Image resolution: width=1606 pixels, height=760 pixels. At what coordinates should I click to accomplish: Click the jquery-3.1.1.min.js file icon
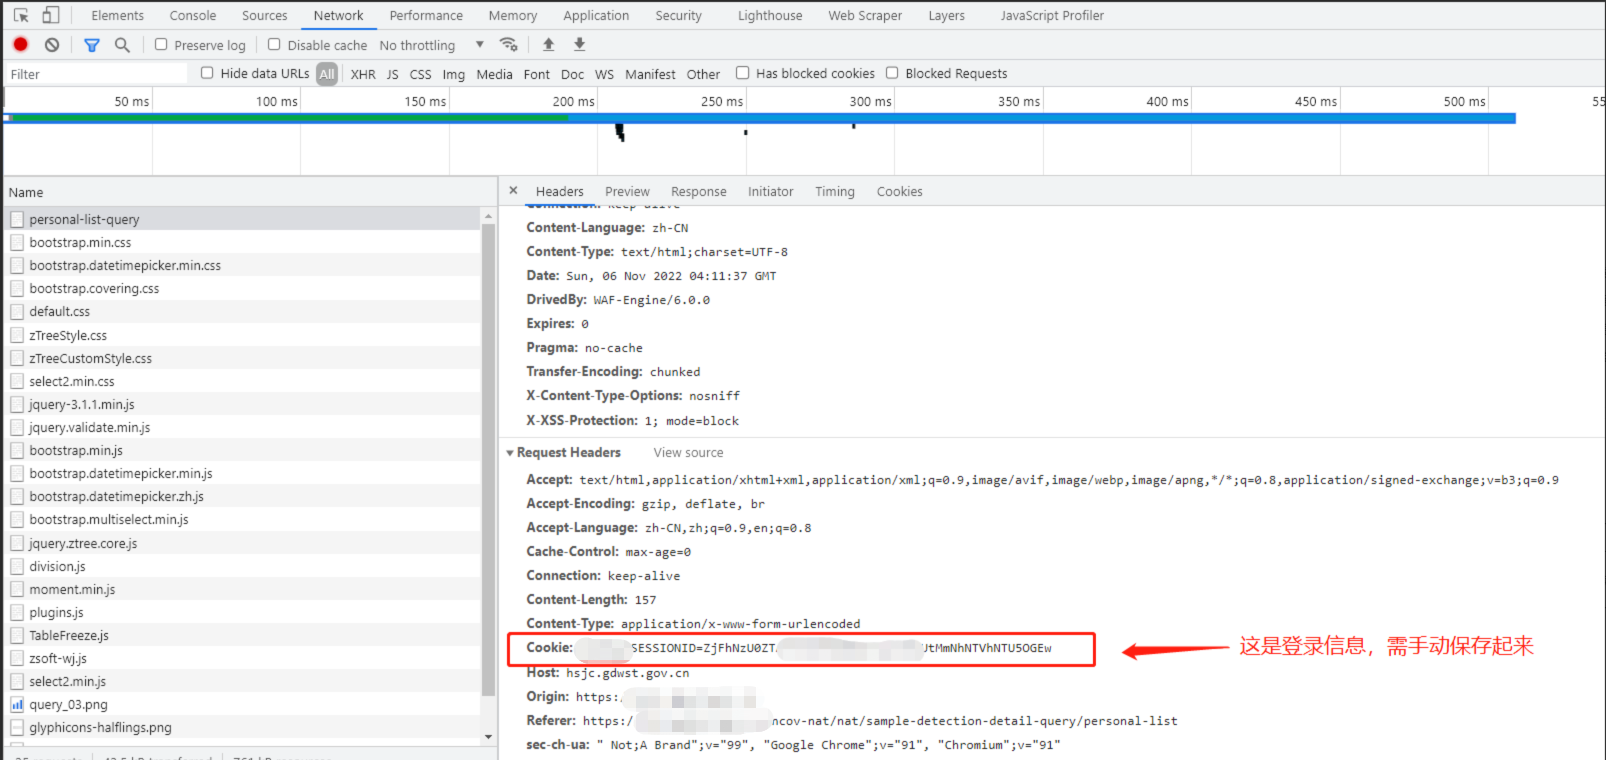(x=17, y=404)
